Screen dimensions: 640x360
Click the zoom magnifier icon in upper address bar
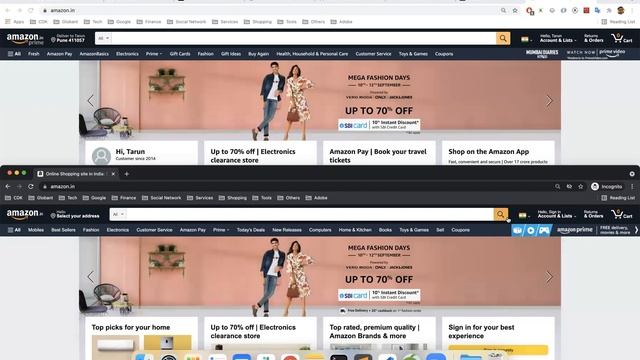(x=503, y=11)
